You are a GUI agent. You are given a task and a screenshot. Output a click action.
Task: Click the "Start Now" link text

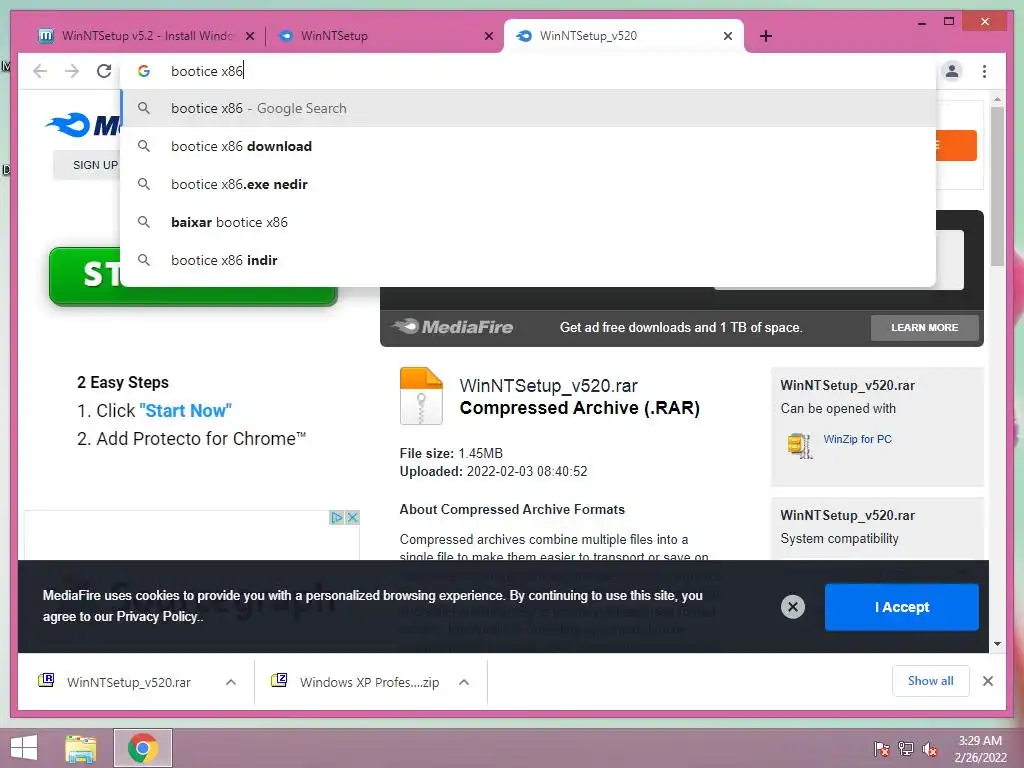click(185, 411)
